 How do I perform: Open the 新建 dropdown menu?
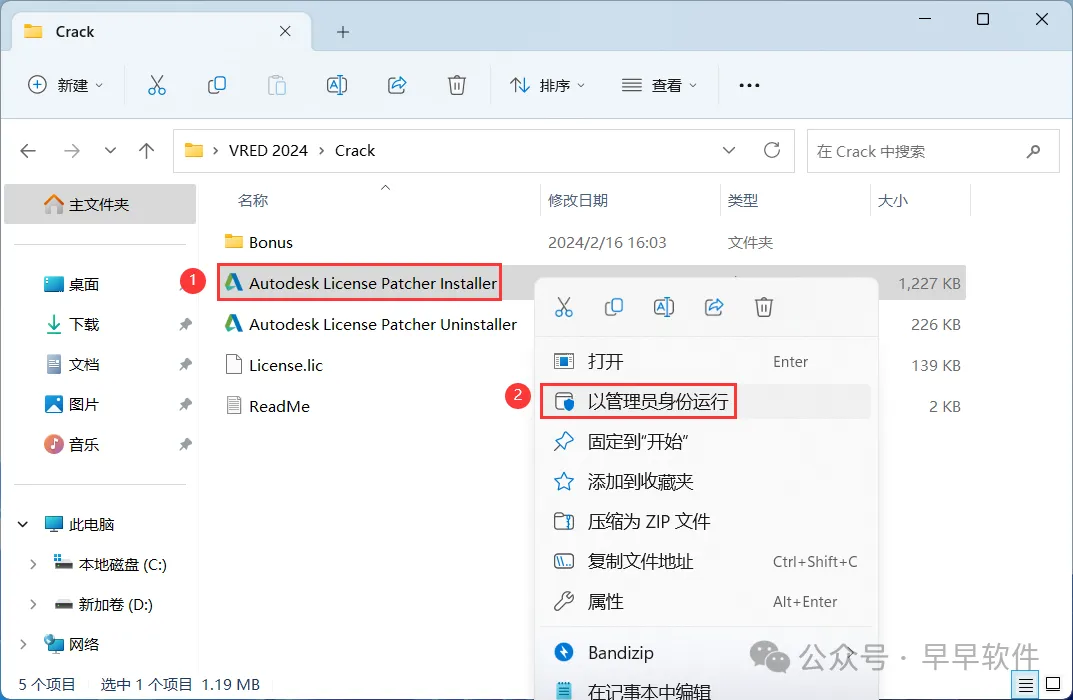coord(65,86)
